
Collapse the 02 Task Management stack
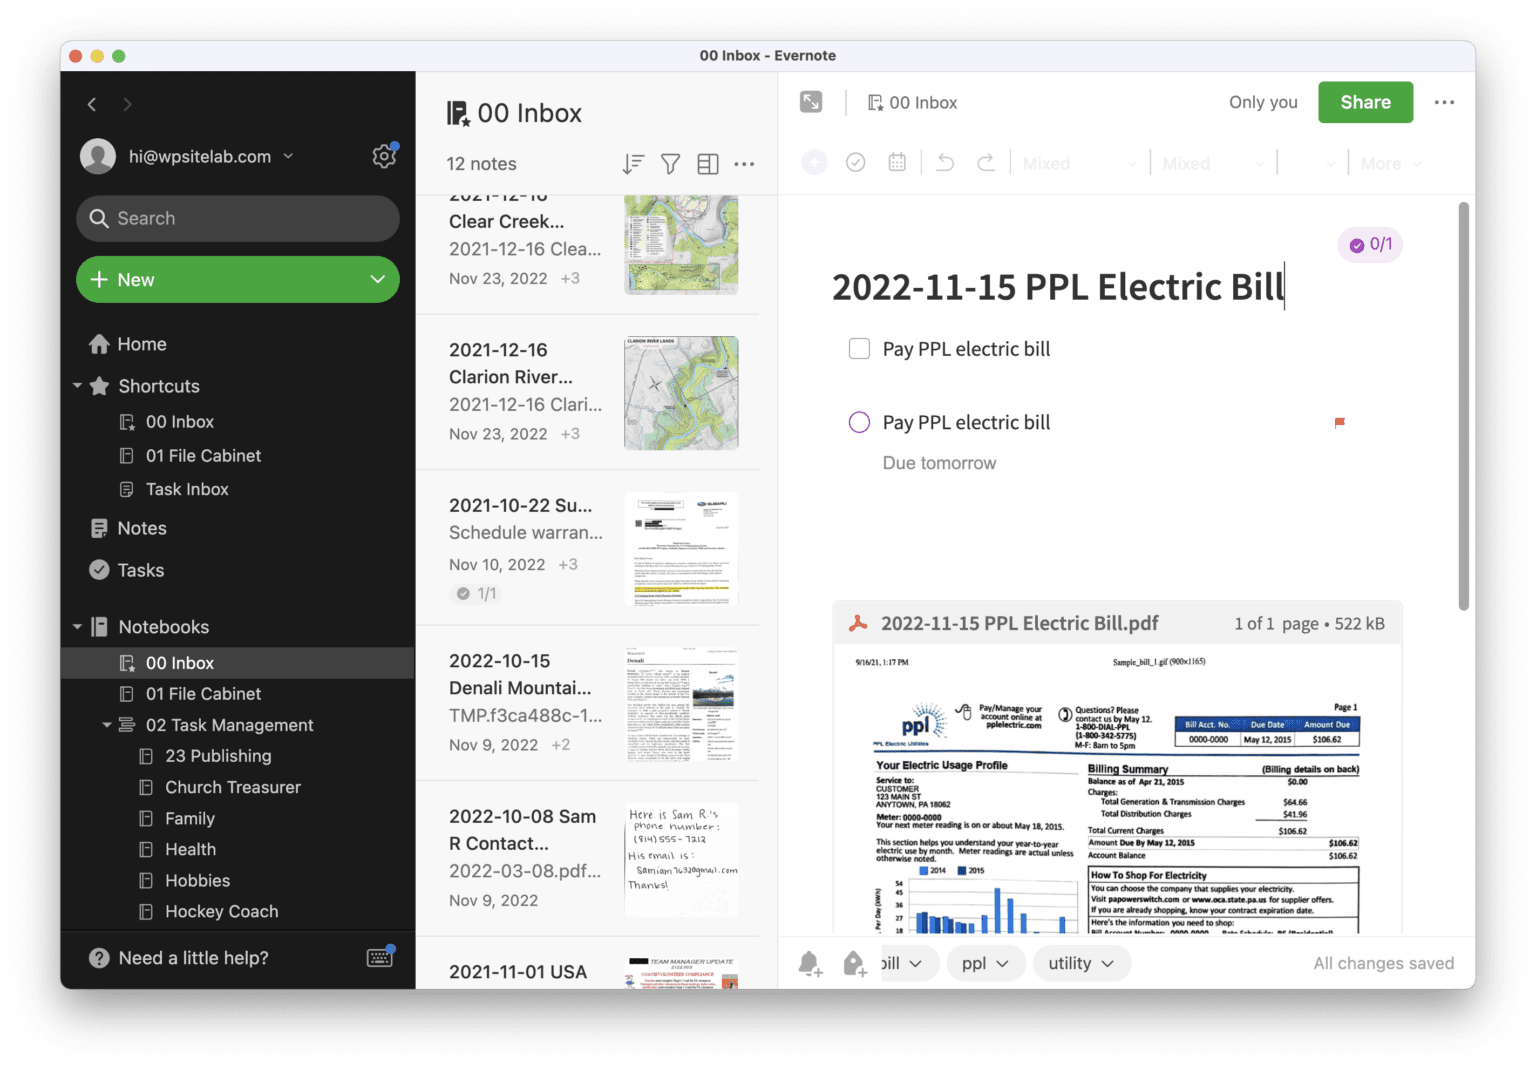[106, 725]
